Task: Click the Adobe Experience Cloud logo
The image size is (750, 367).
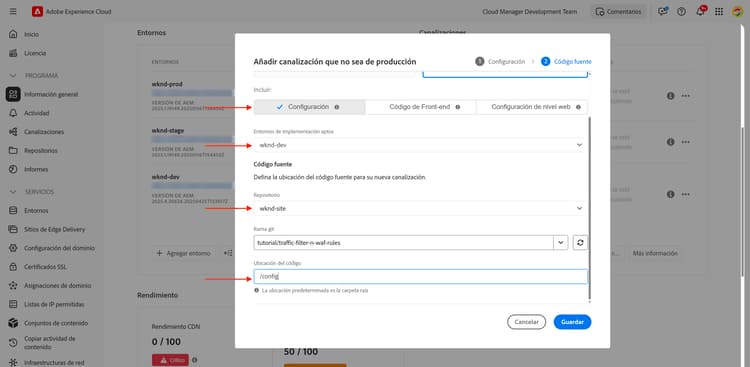Action: [38, 11]
